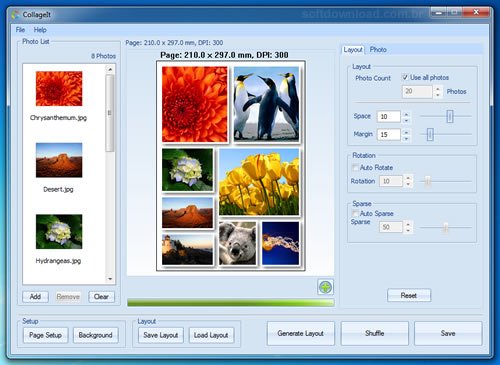Click the red chrysanthemum photo in collage
The image size is (500, 365).
(x=195, y=104)
